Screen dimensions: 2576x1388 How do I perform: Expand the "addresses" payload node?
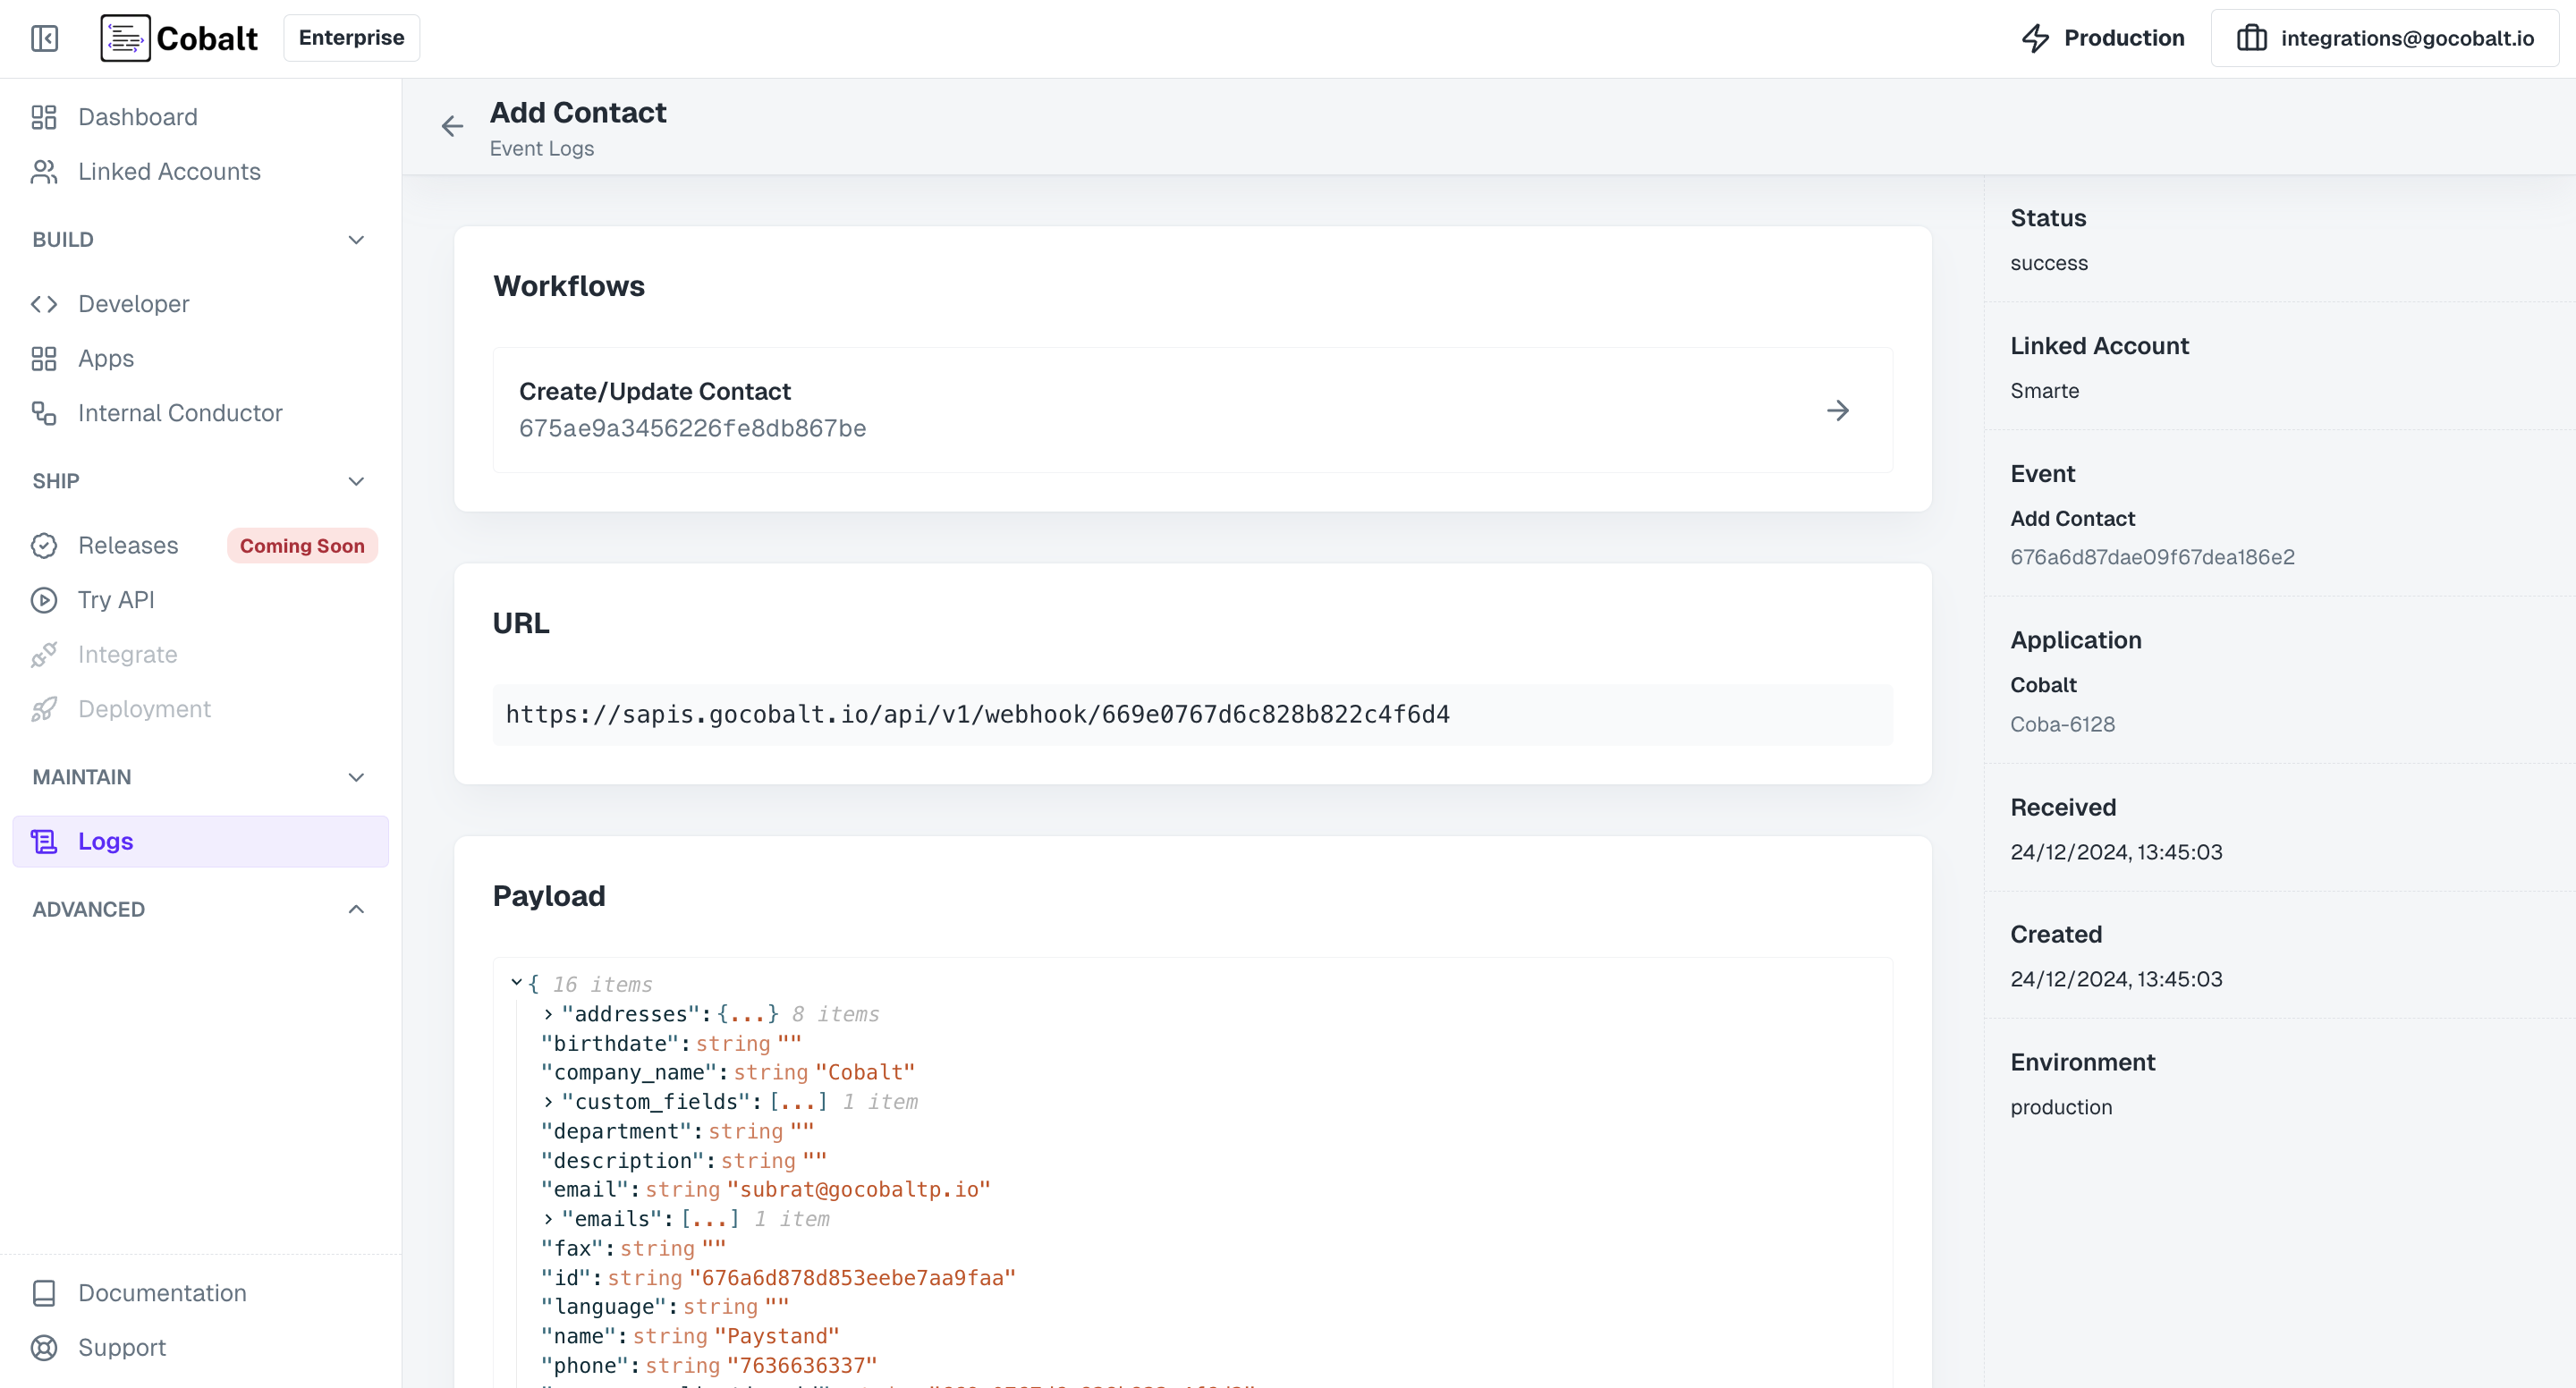pyautogui.click(x=548, y=1014)
